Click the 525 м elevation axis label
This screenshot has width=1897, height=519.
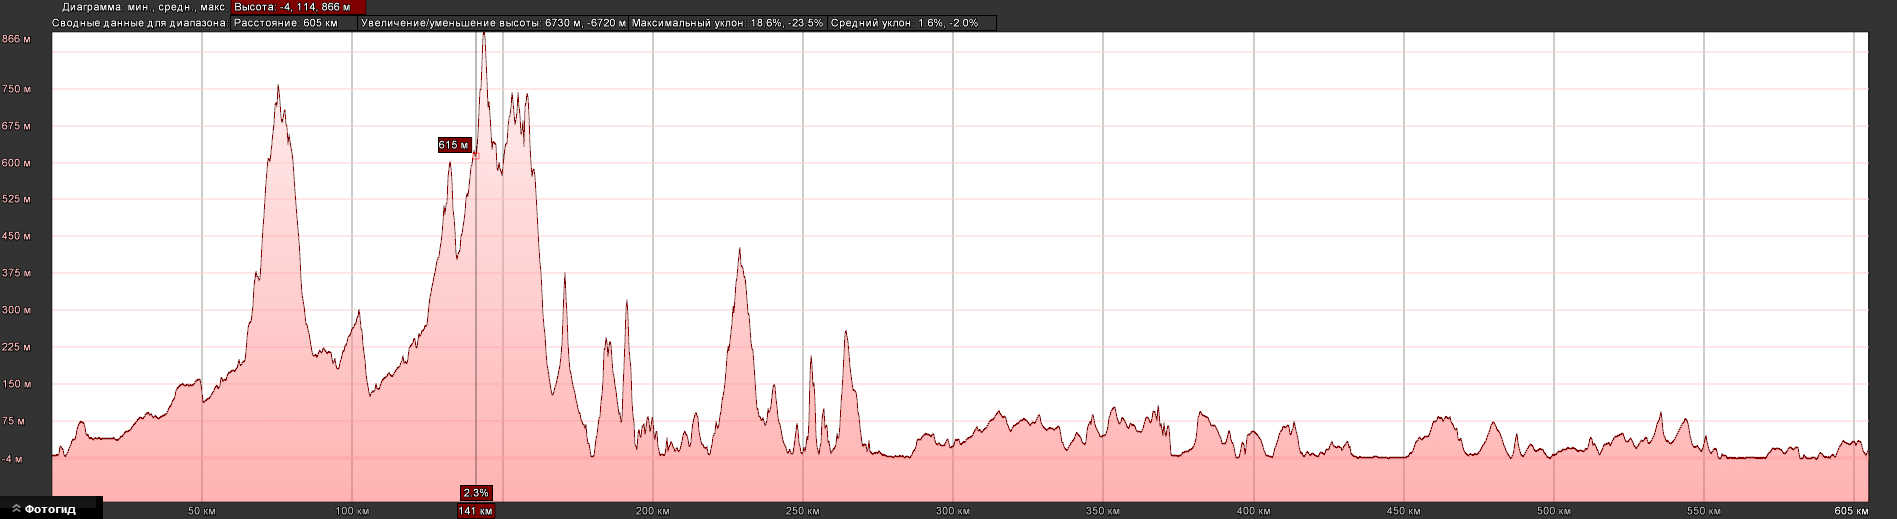point(16,199)
